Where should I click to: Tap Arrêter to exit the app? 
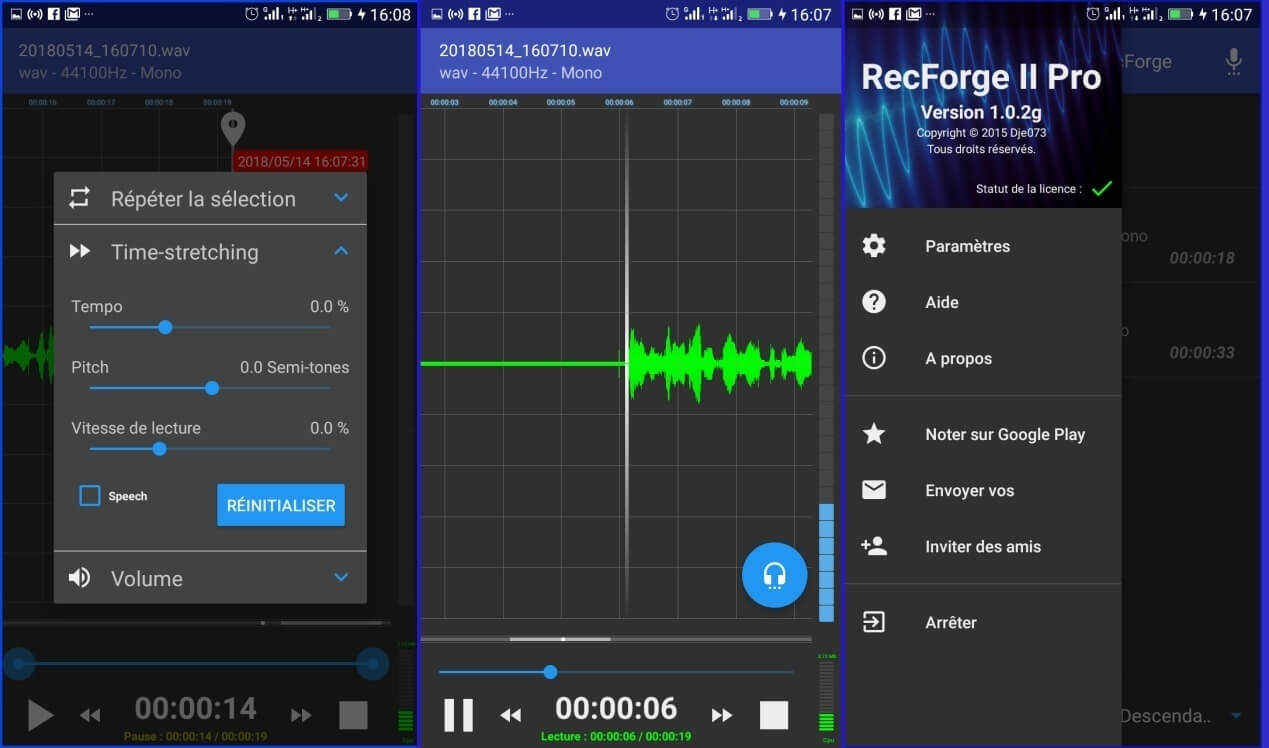point(950,622)
